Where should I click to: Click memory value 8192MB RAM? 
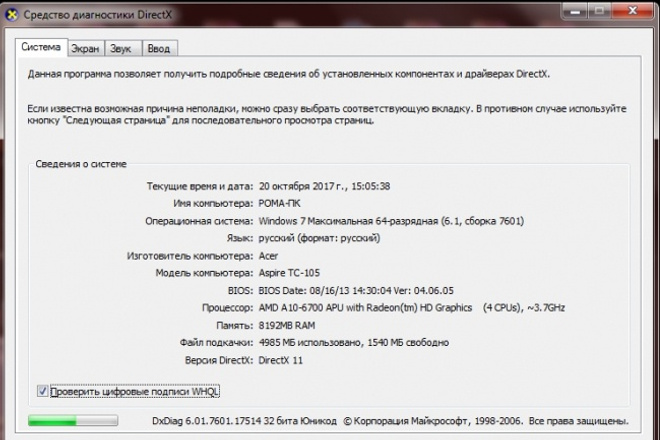pyautogui.click(x=287, y=325)
